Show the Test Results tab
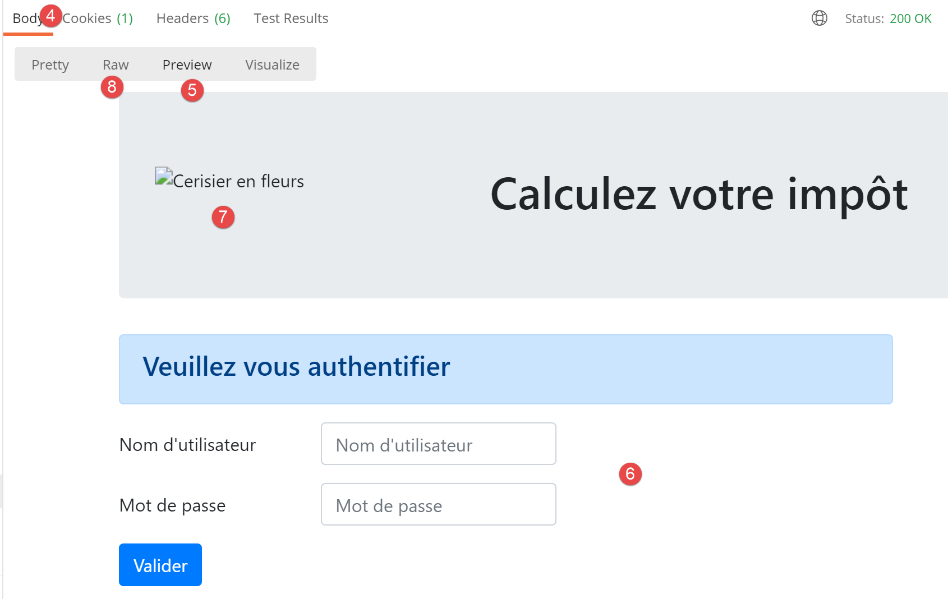Image resolution: width=948 pixels, height=599 pixels. pyautogui.click(x=291, y=18)
